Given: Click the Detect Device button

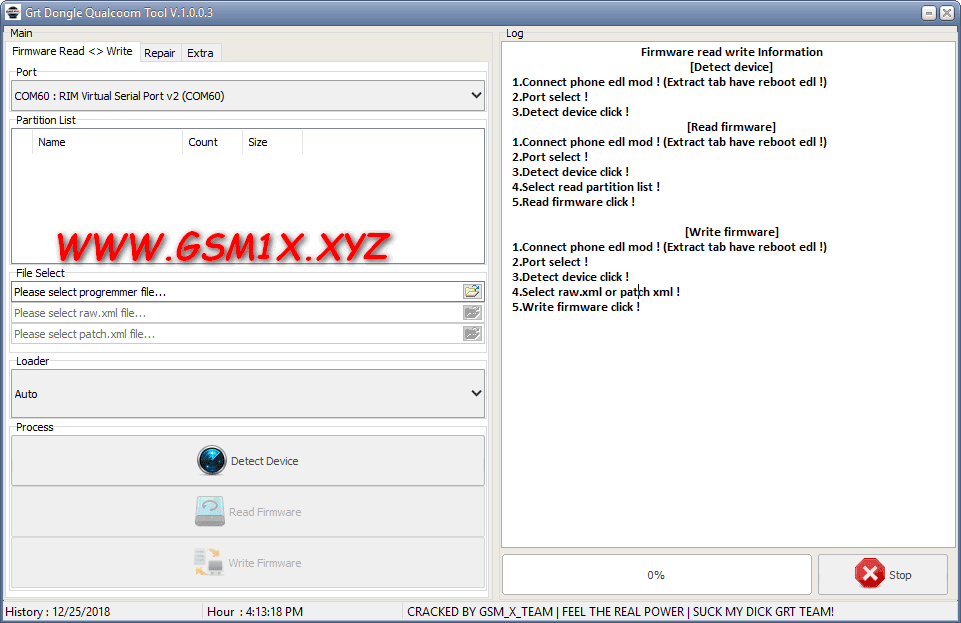Looking at the screenshot, I should click(248, 461).
